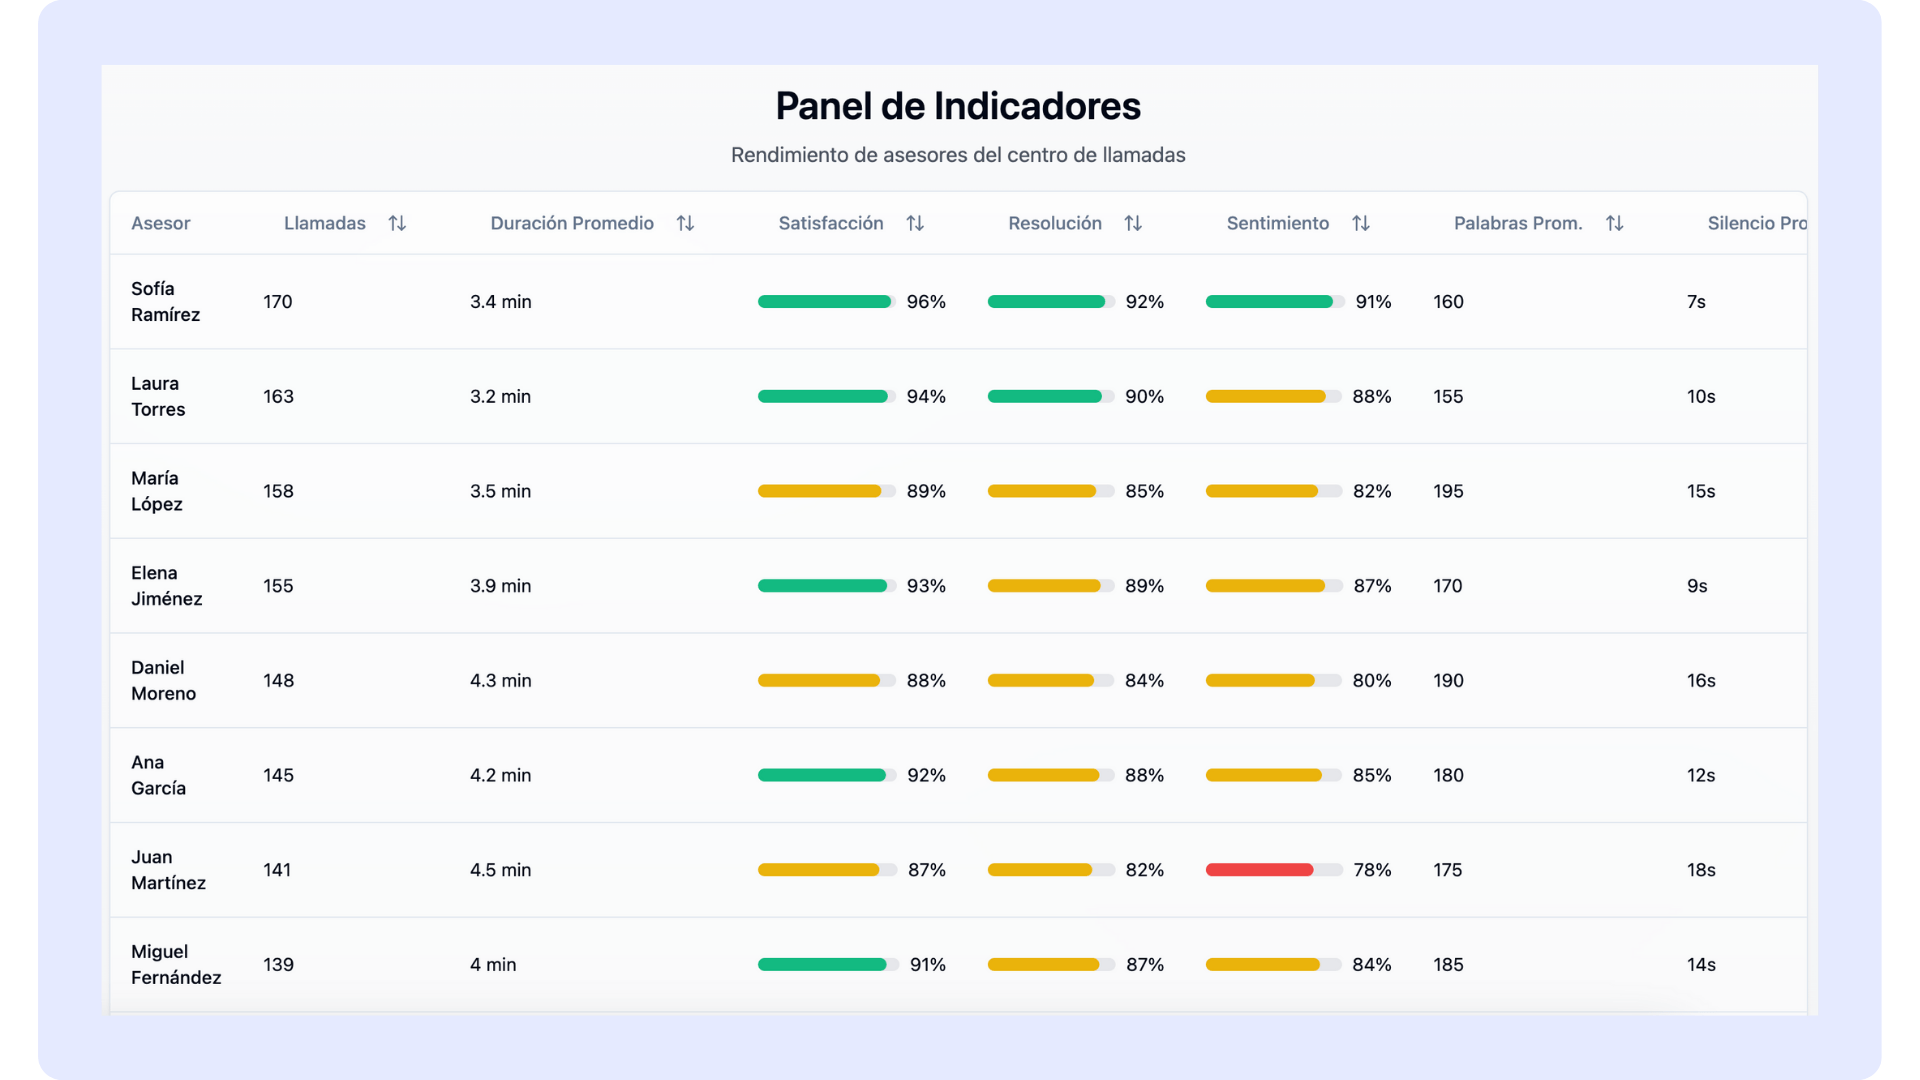This screenshot has height=1080, width=1920.
Task: Choose the Daniel Moreno row
Action: click(x=164, y=681)
